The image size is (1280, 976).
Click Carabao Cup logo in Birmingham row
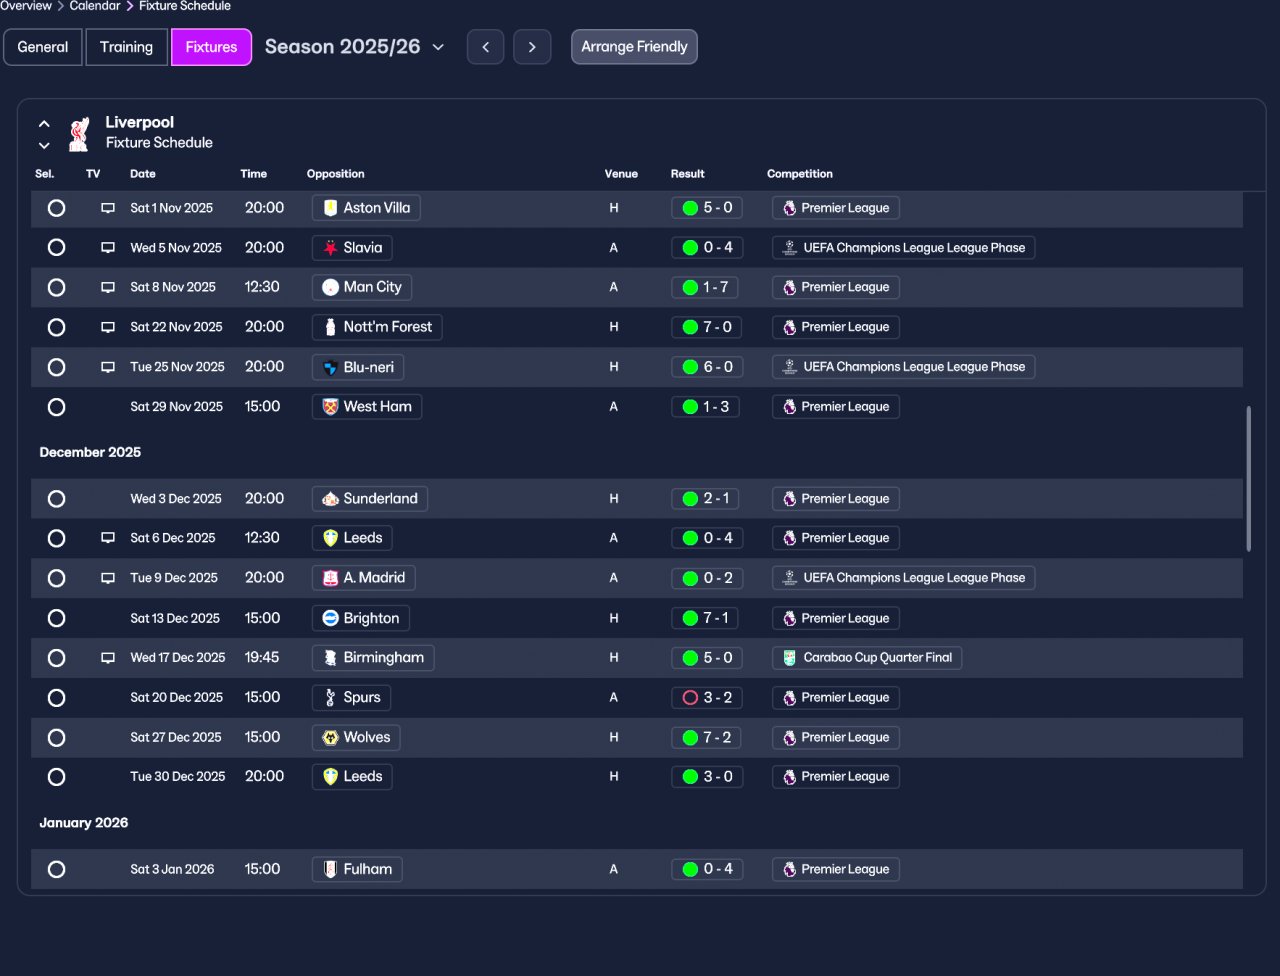(x=789, y=658)
